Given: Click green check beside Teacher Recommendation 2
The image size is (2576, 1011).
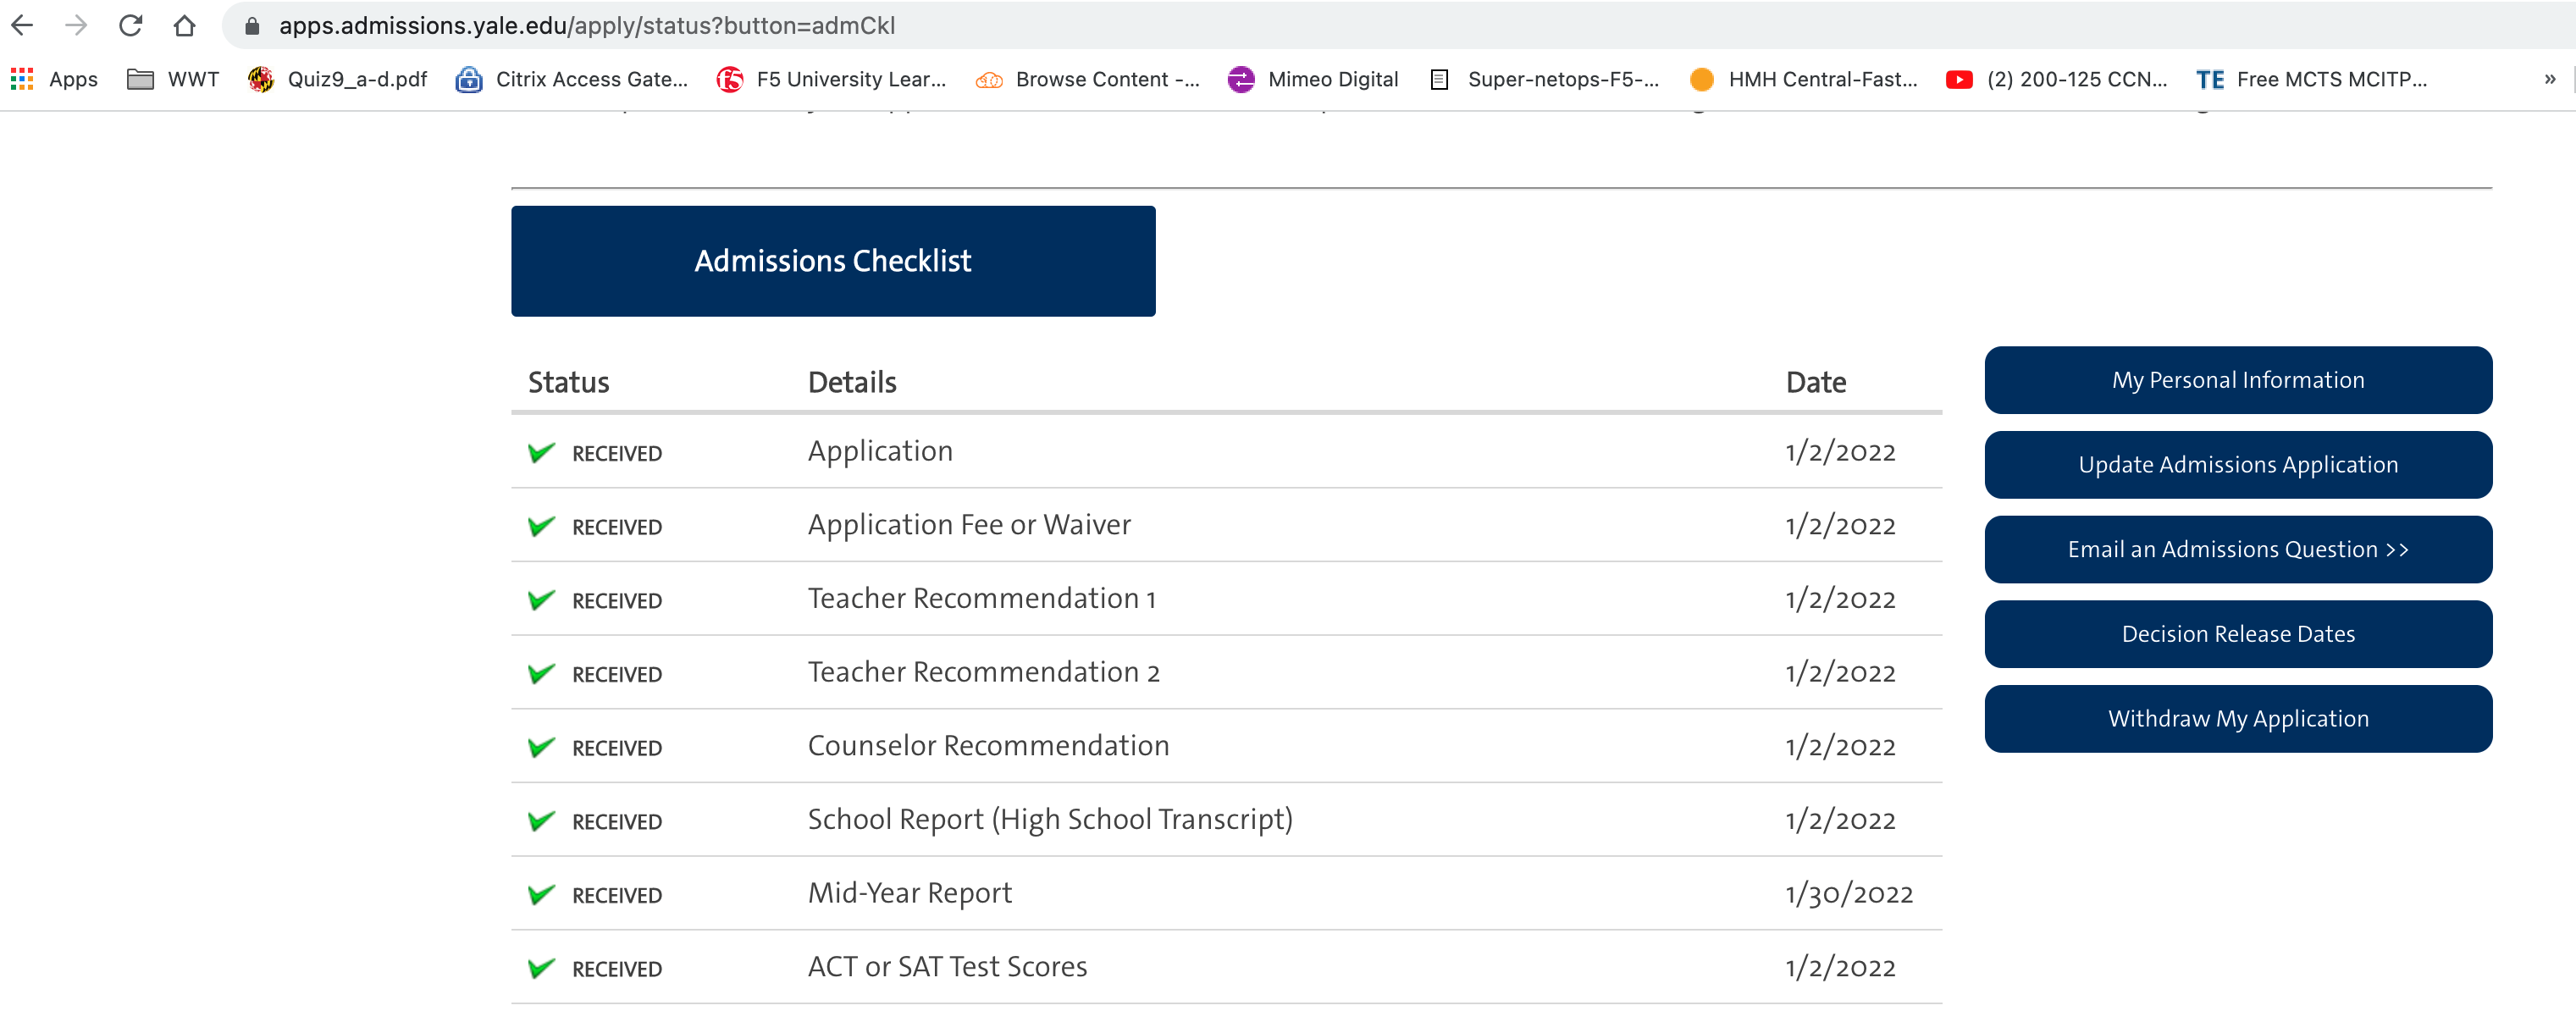Looking at the screenshot, I should click(541, 674).
